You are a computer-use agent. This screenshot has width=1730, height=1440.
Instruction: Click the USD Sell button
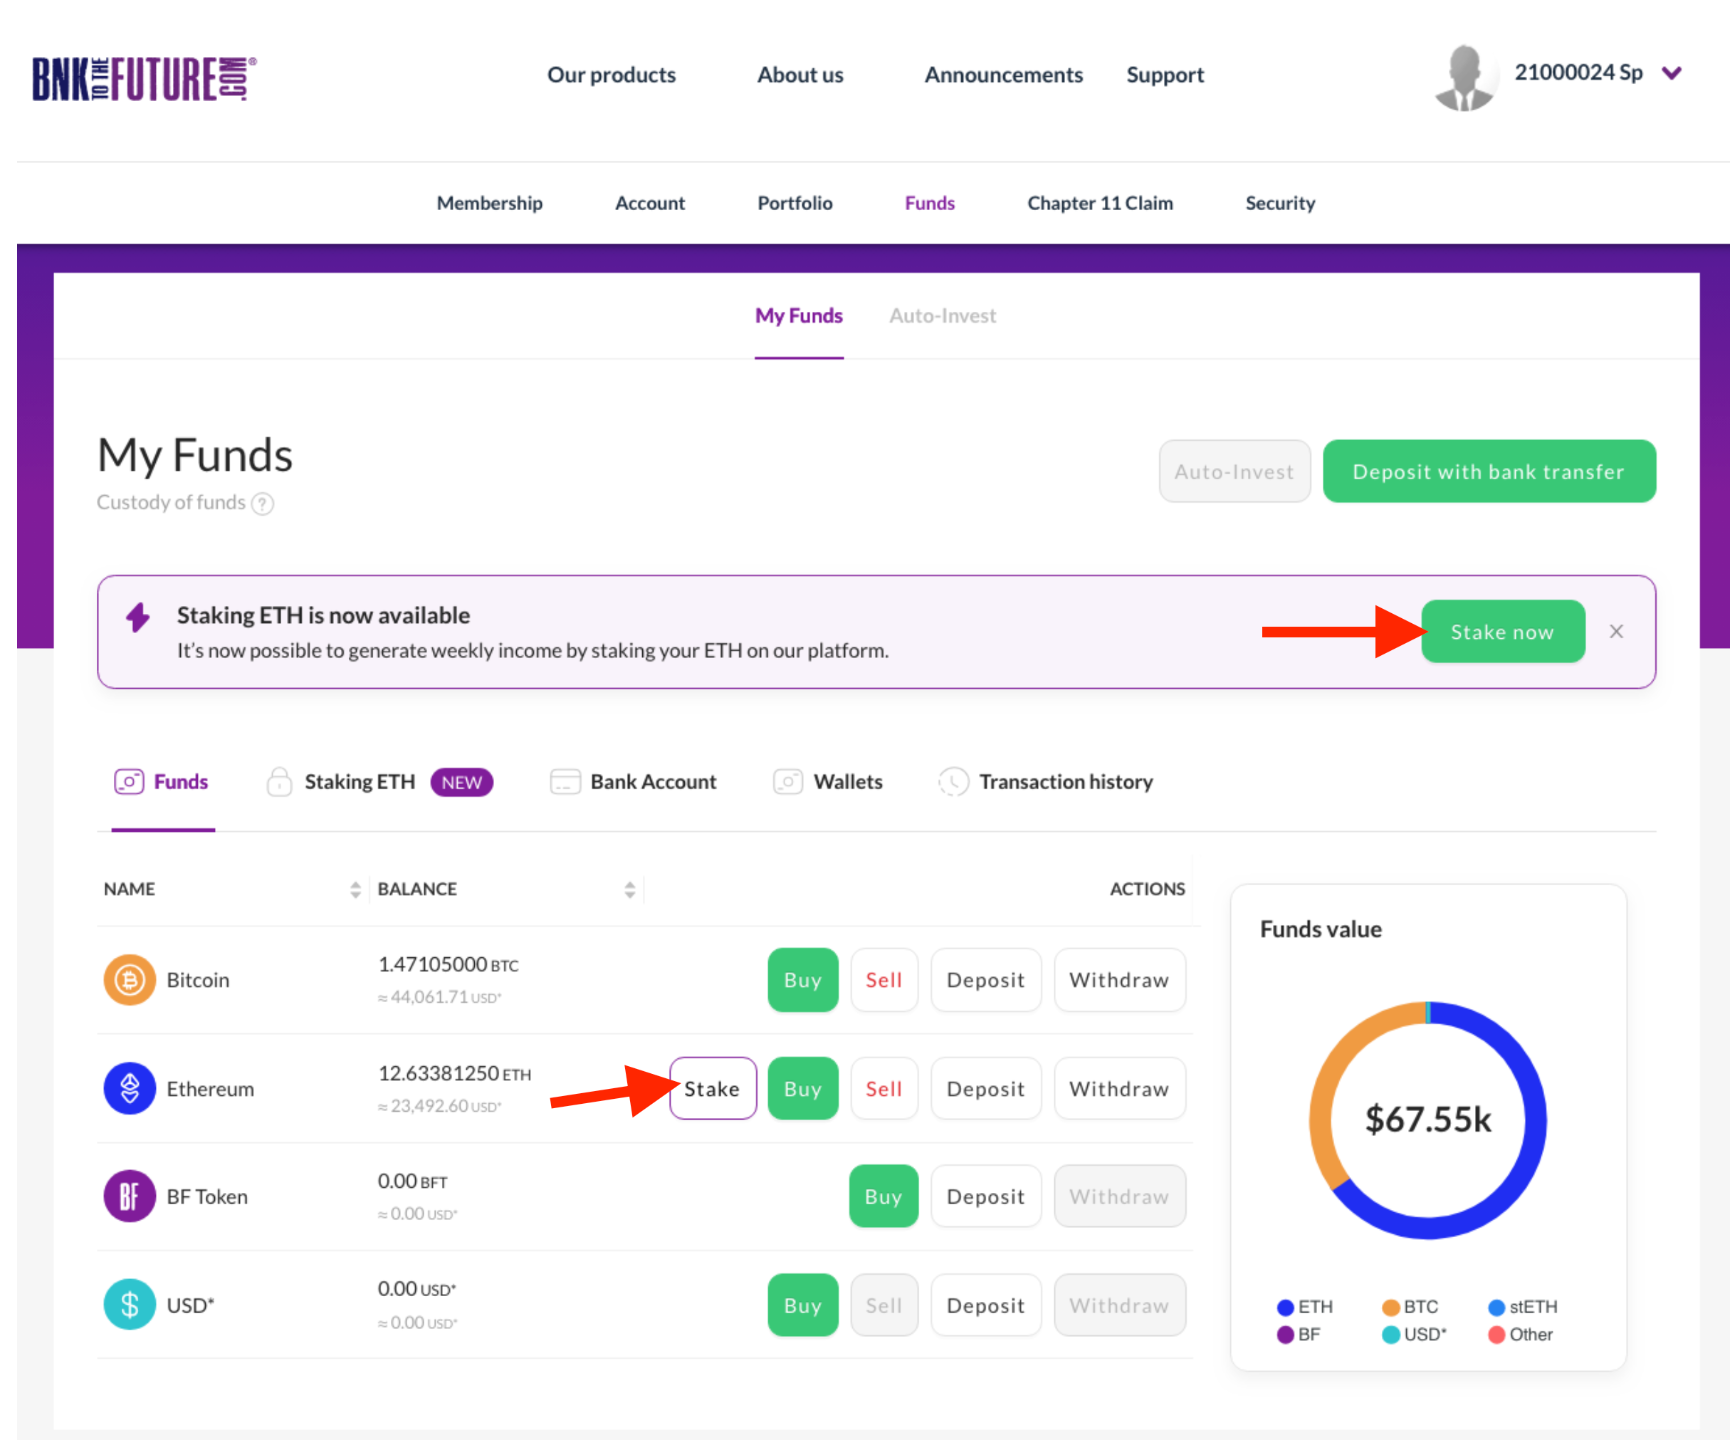click(884, 1305)
